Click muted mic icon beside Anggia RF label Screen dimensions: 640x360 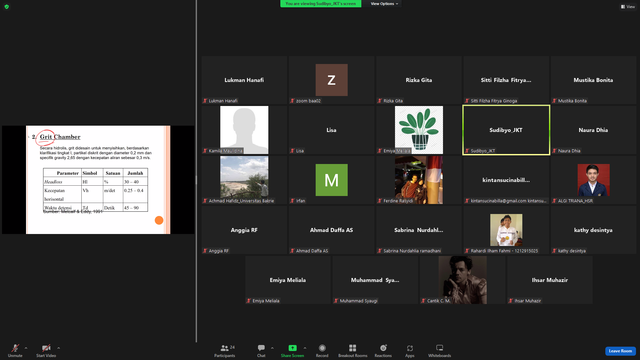[205, 251]
